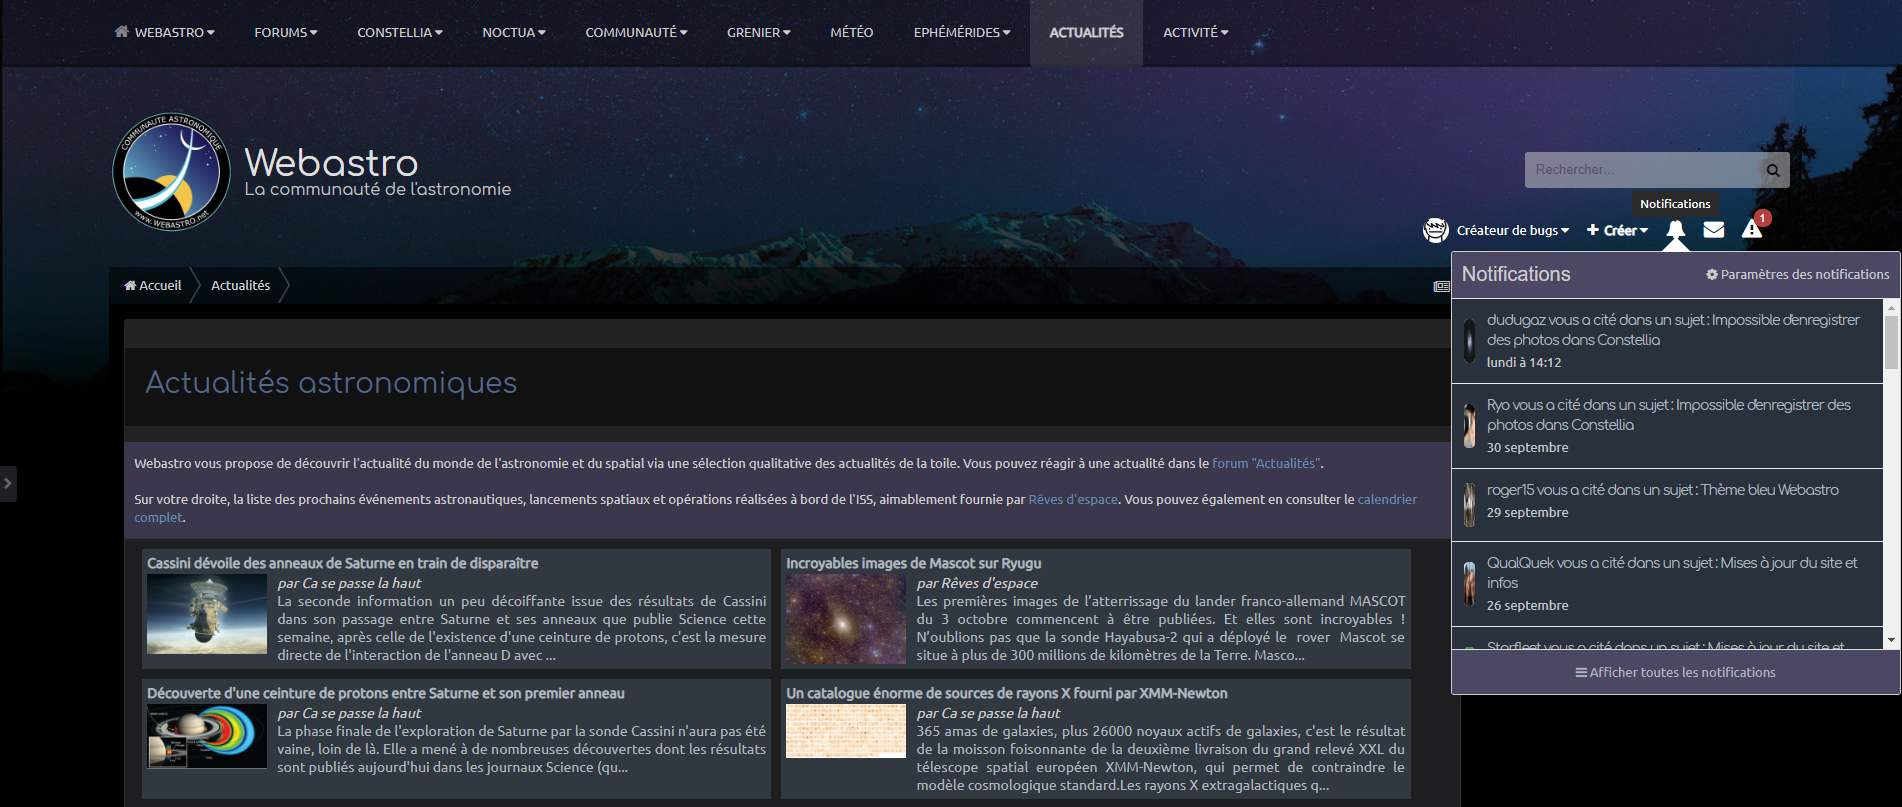The image size is (1902, 807).
Task: Open the Cassini spacecraft article thumbnail
Action: 207,614
